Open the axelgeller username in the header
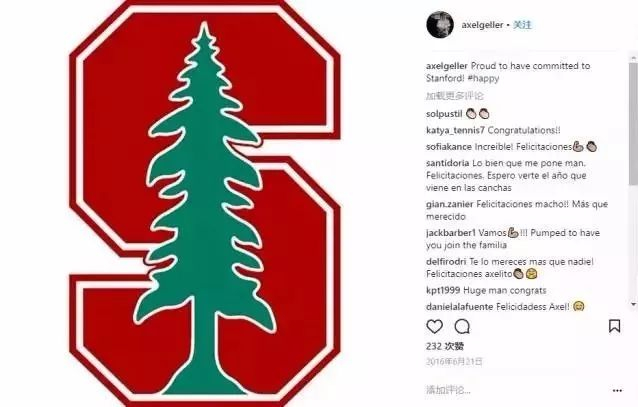This screenshot has height=407, width=638. 480,24
